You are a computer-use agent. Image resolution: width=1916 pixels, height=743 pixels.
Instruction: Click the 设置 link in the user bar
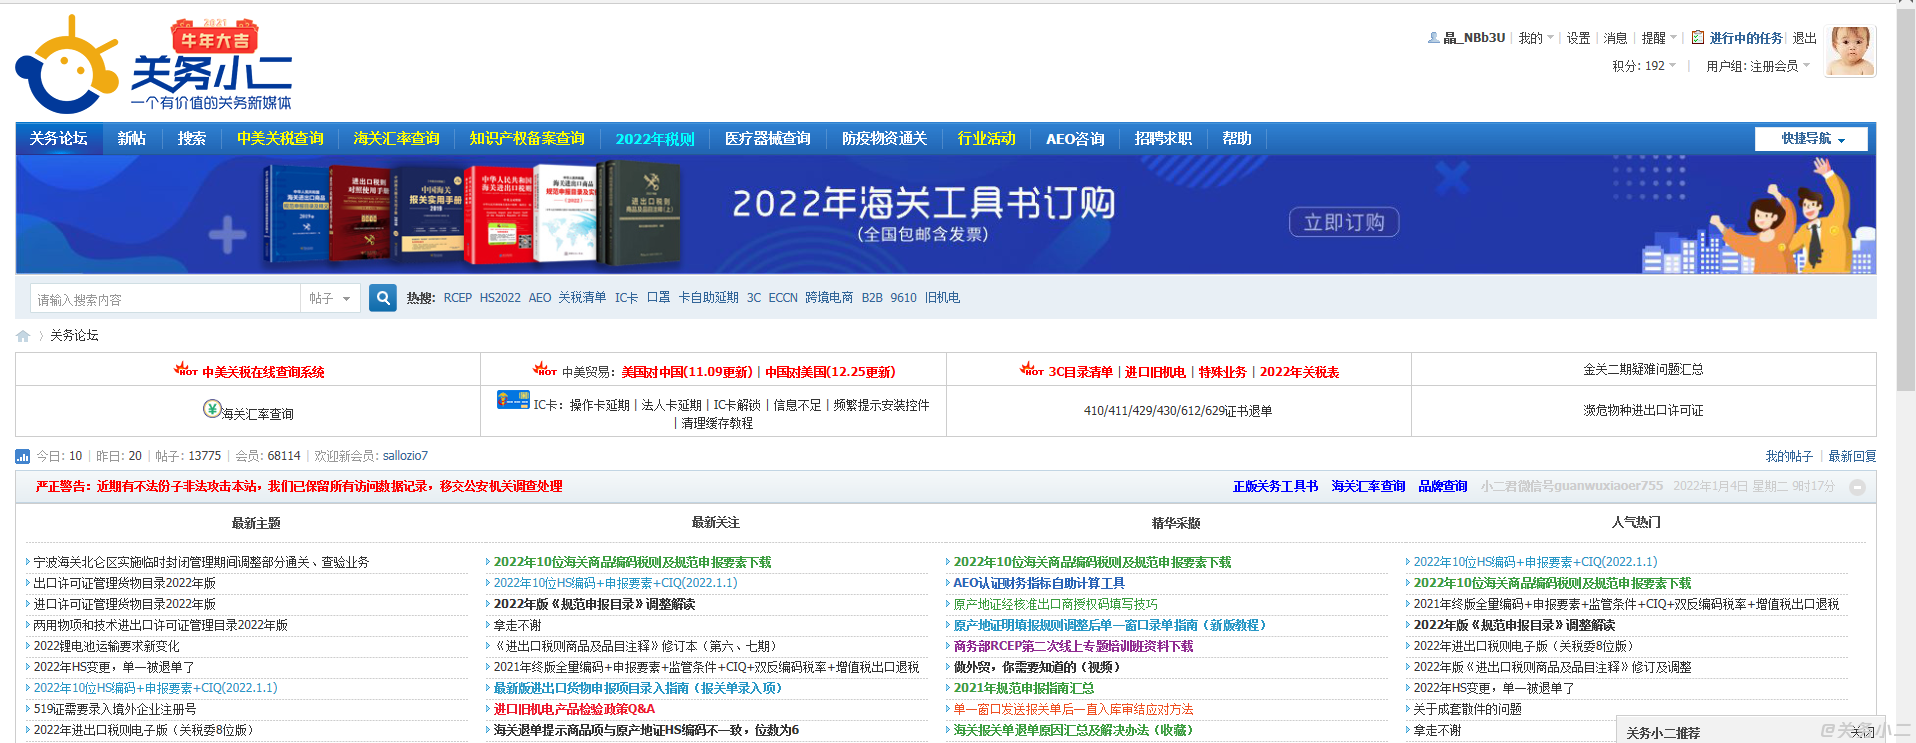[1578, 38]
